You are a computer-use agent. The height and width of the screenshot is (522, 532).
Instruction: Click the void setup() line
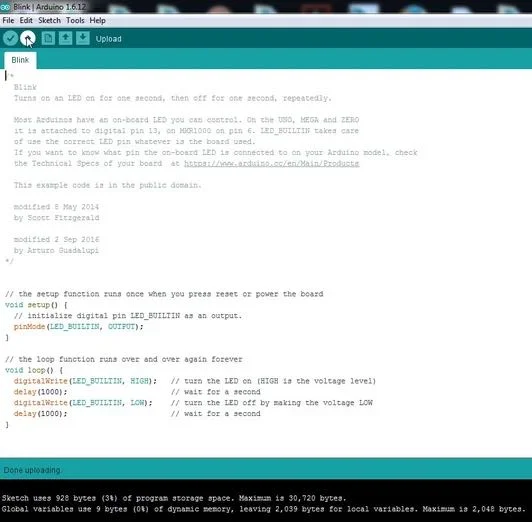point(36,305)
